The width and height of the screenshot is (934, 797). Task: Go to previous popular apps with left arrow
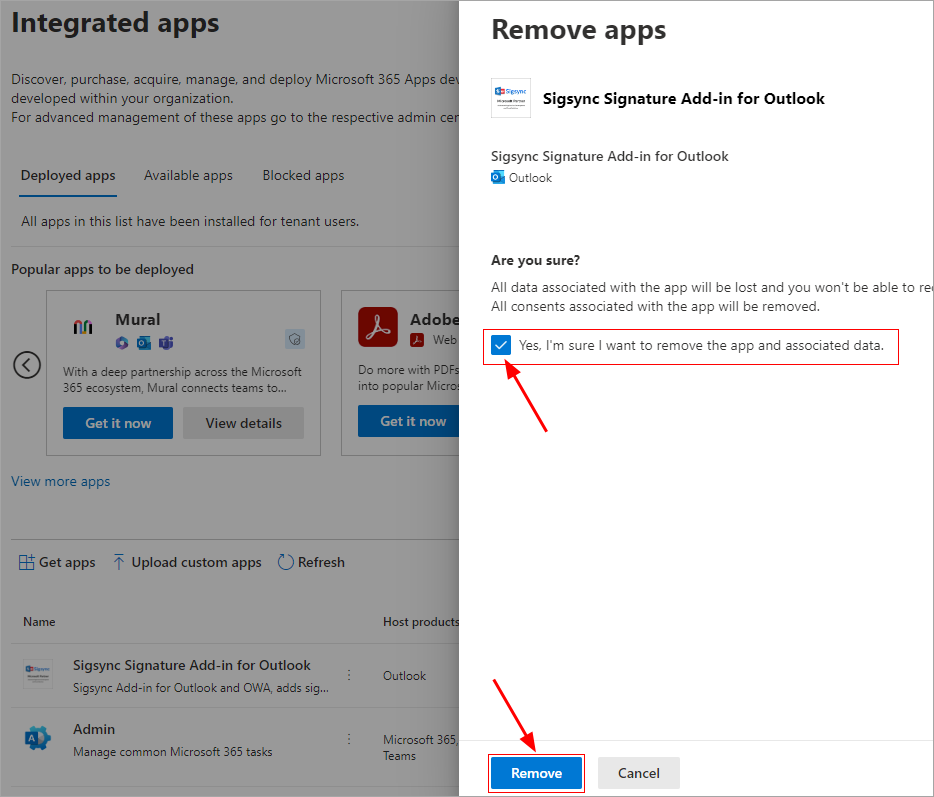[27, 365]
